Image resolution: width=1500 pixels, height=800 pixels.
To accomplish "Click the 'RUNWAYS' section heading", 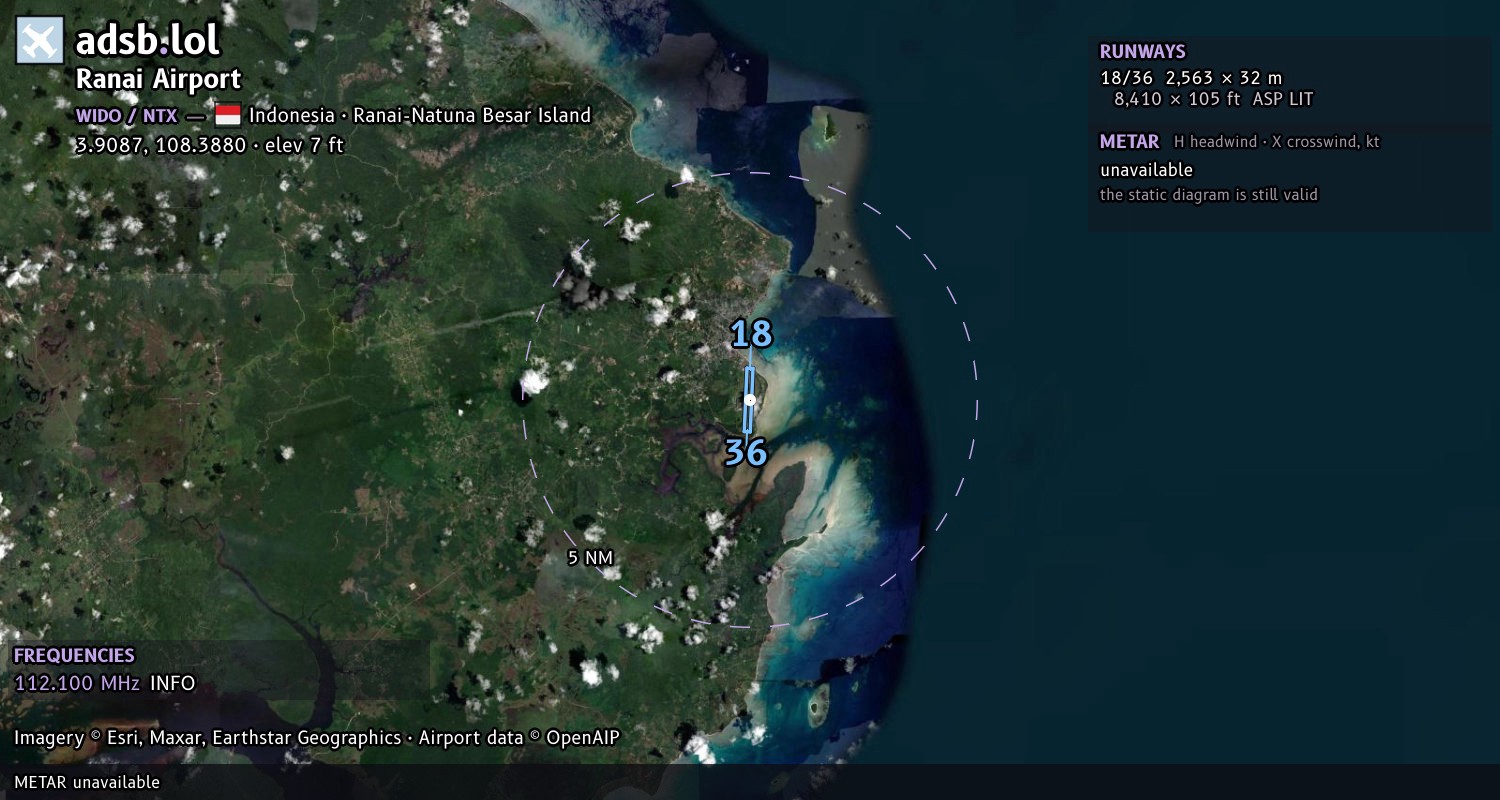I will coord(1142,52).
